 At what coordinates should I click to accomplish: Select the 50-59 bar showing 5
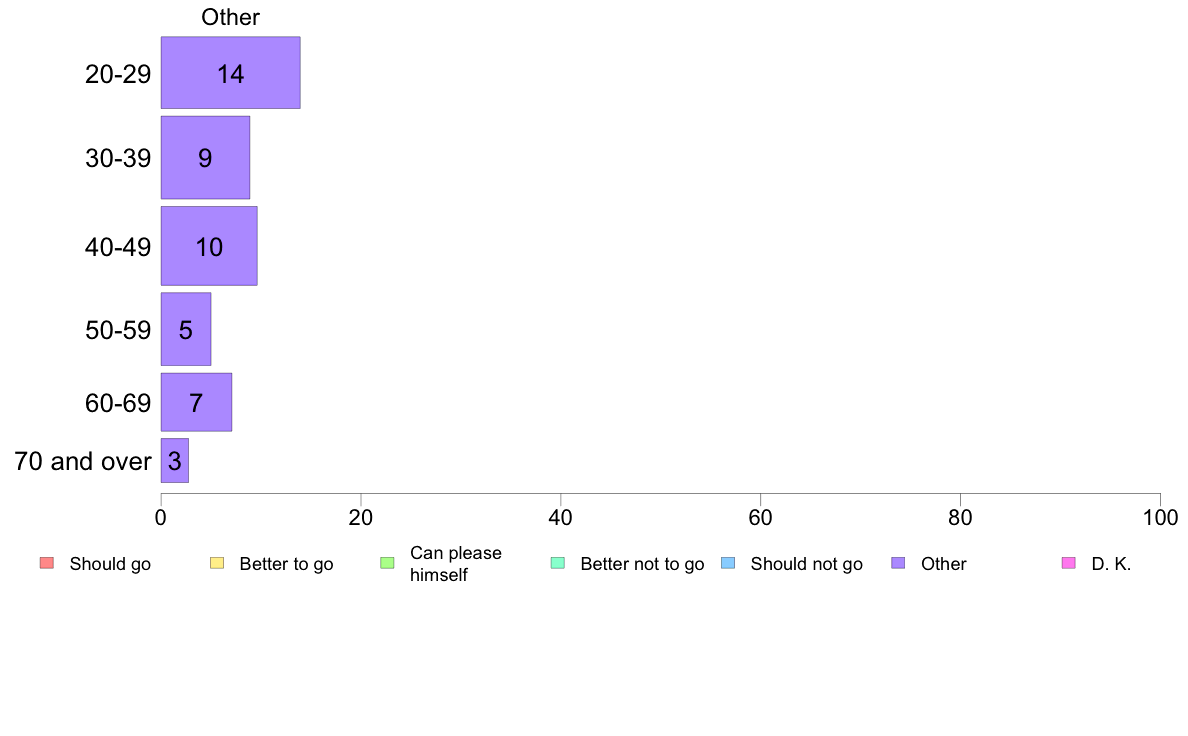point(186,329)
